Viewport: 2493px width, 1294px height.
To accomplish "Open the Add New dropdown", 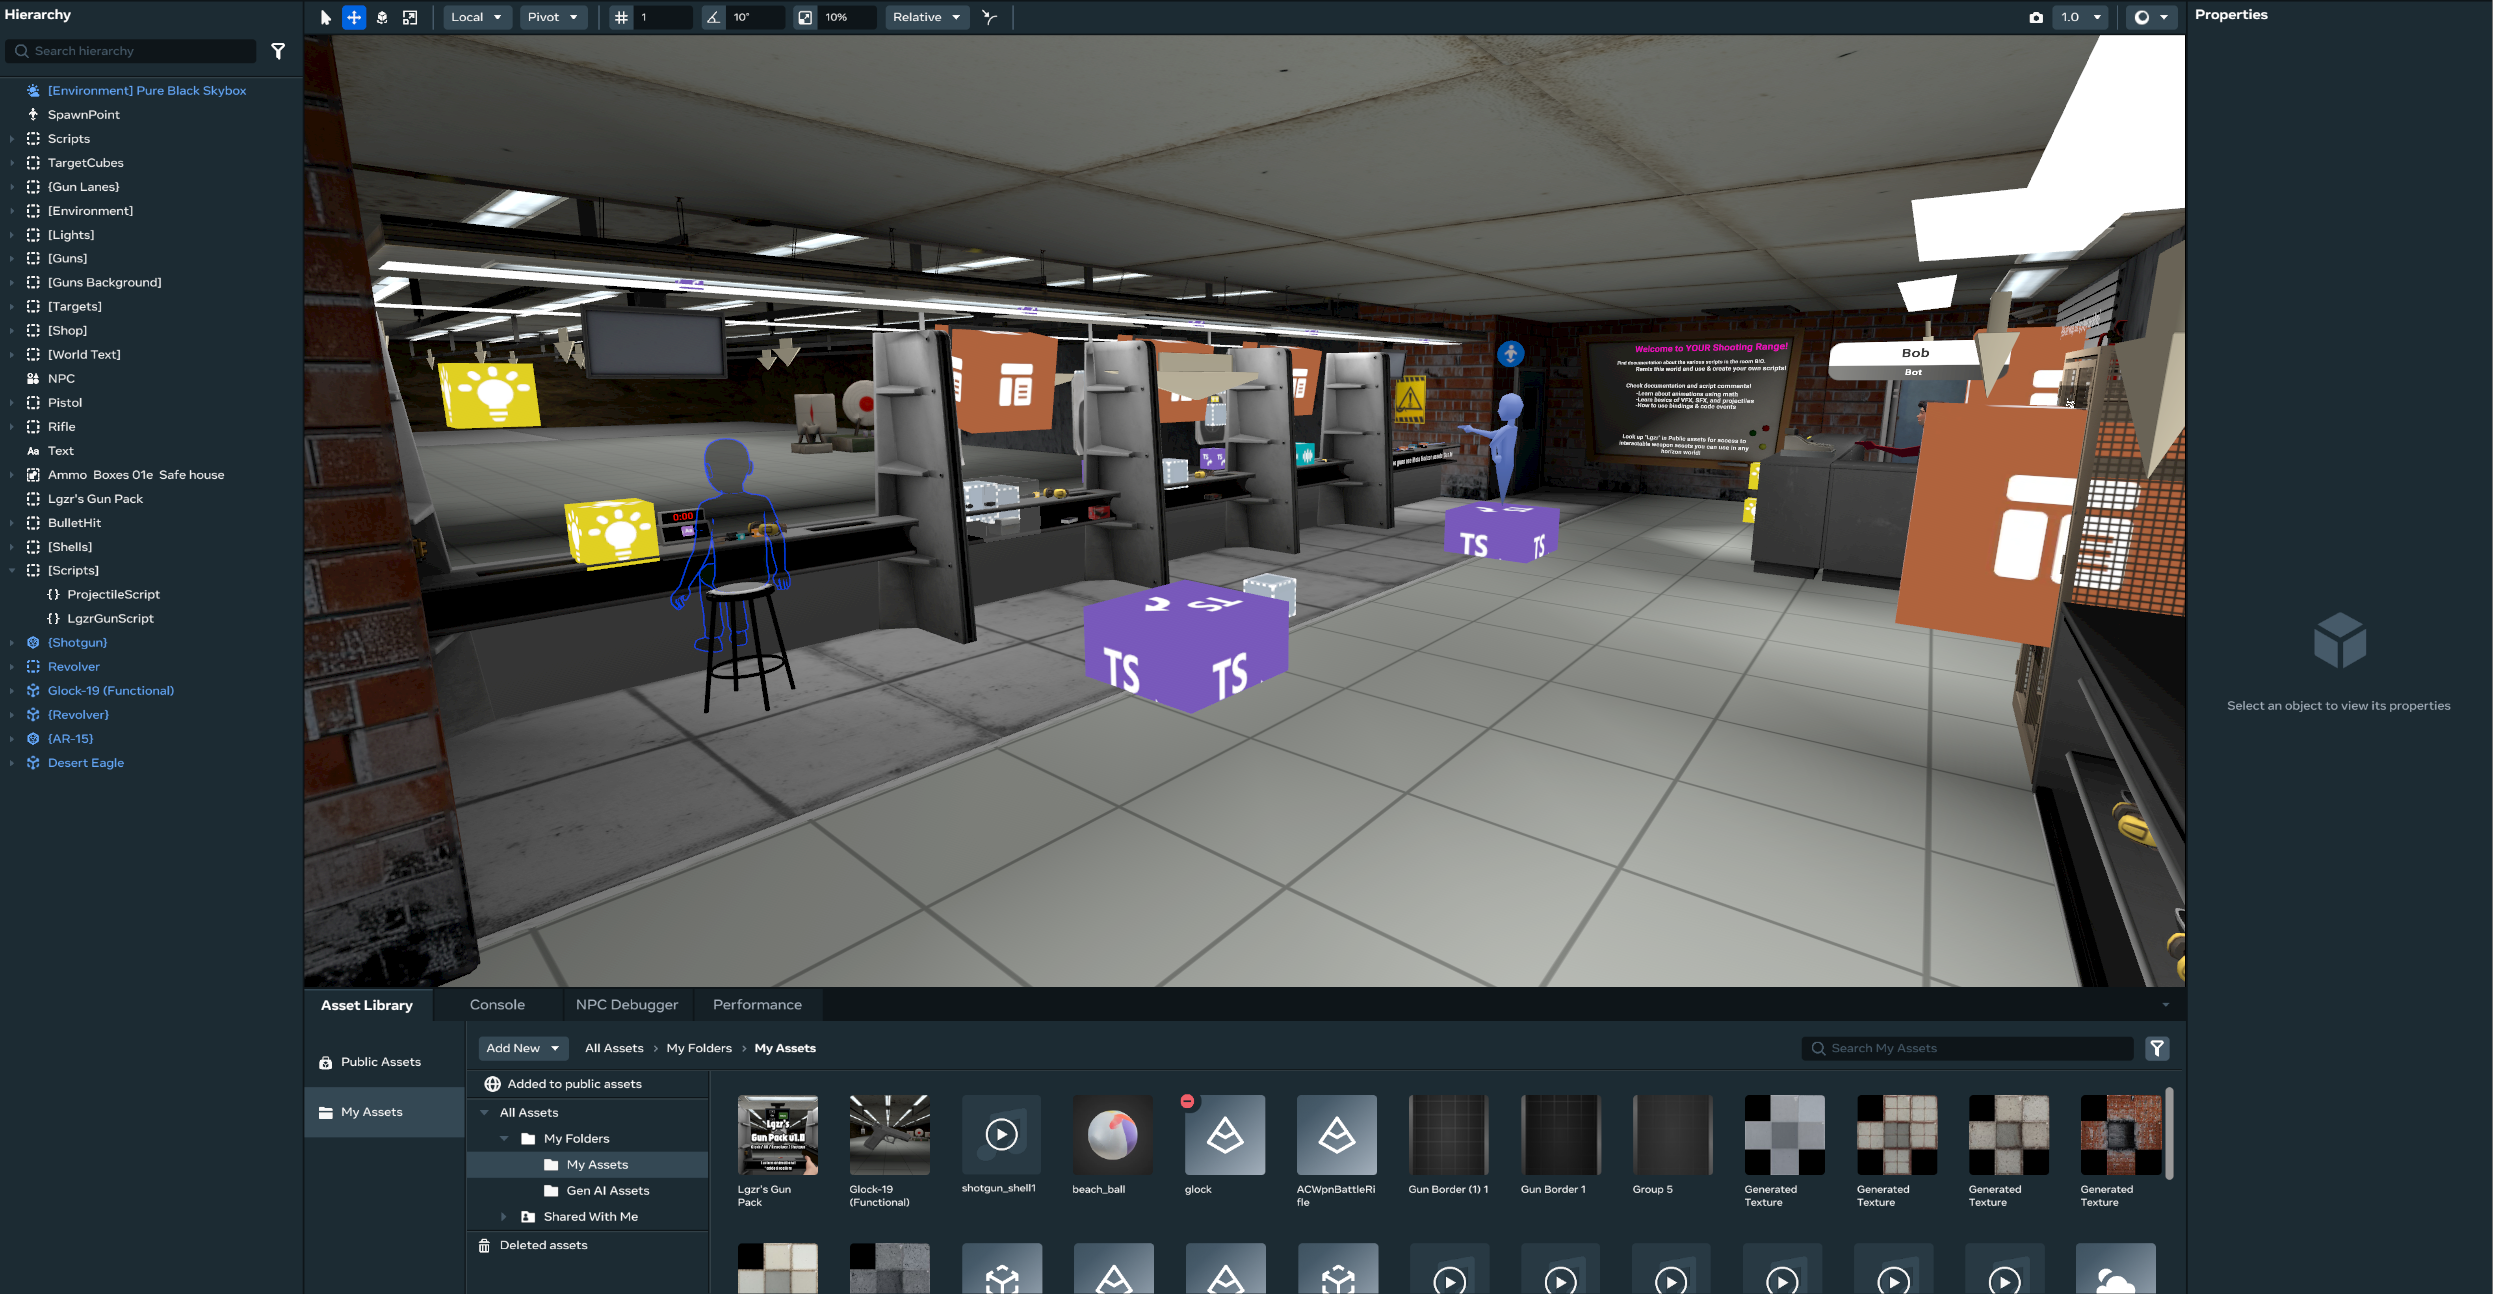I will point(522,1048).
